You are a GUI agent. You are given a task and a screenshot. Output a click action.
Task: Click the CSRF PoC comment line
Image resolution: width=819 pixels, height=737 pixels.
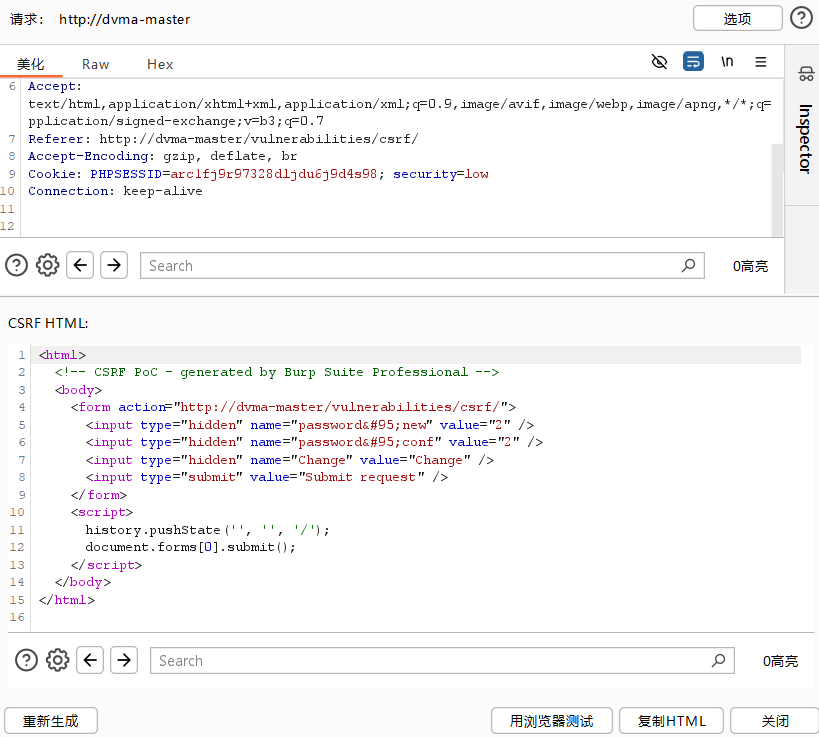[x=277, y=372]
